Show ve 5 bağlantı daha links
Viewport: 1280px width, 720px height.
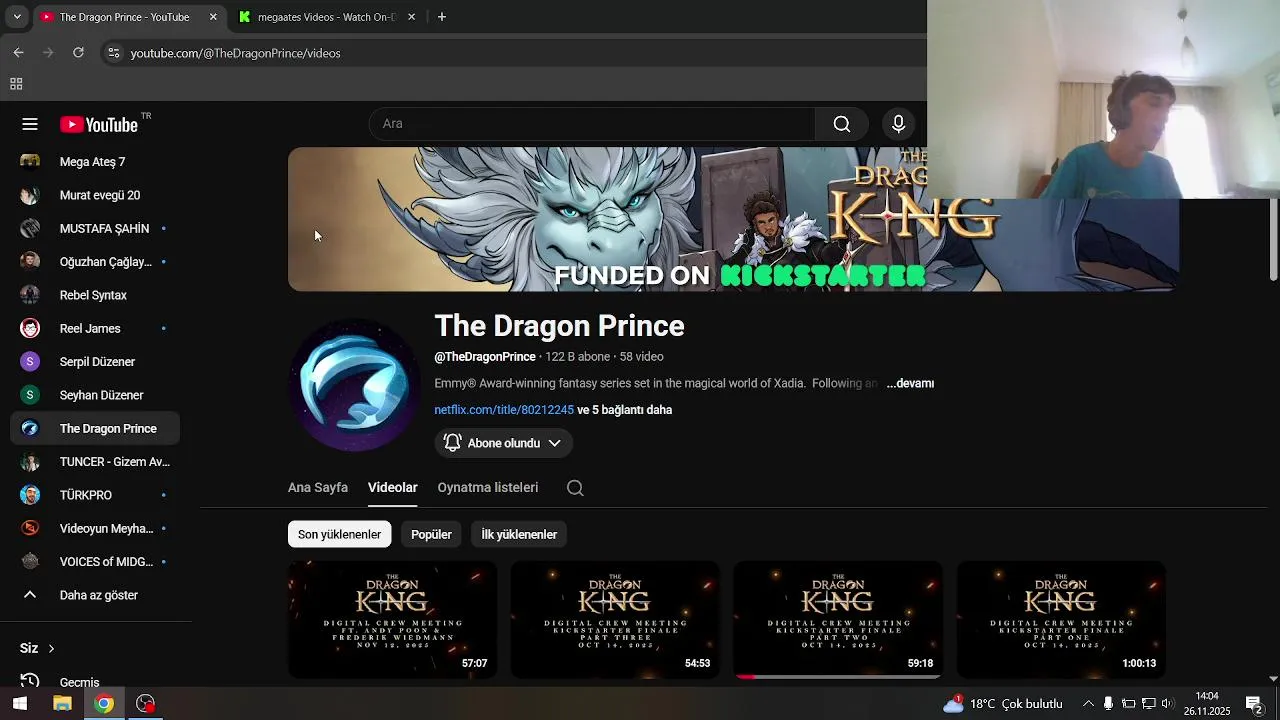click(x=624, y=410)
